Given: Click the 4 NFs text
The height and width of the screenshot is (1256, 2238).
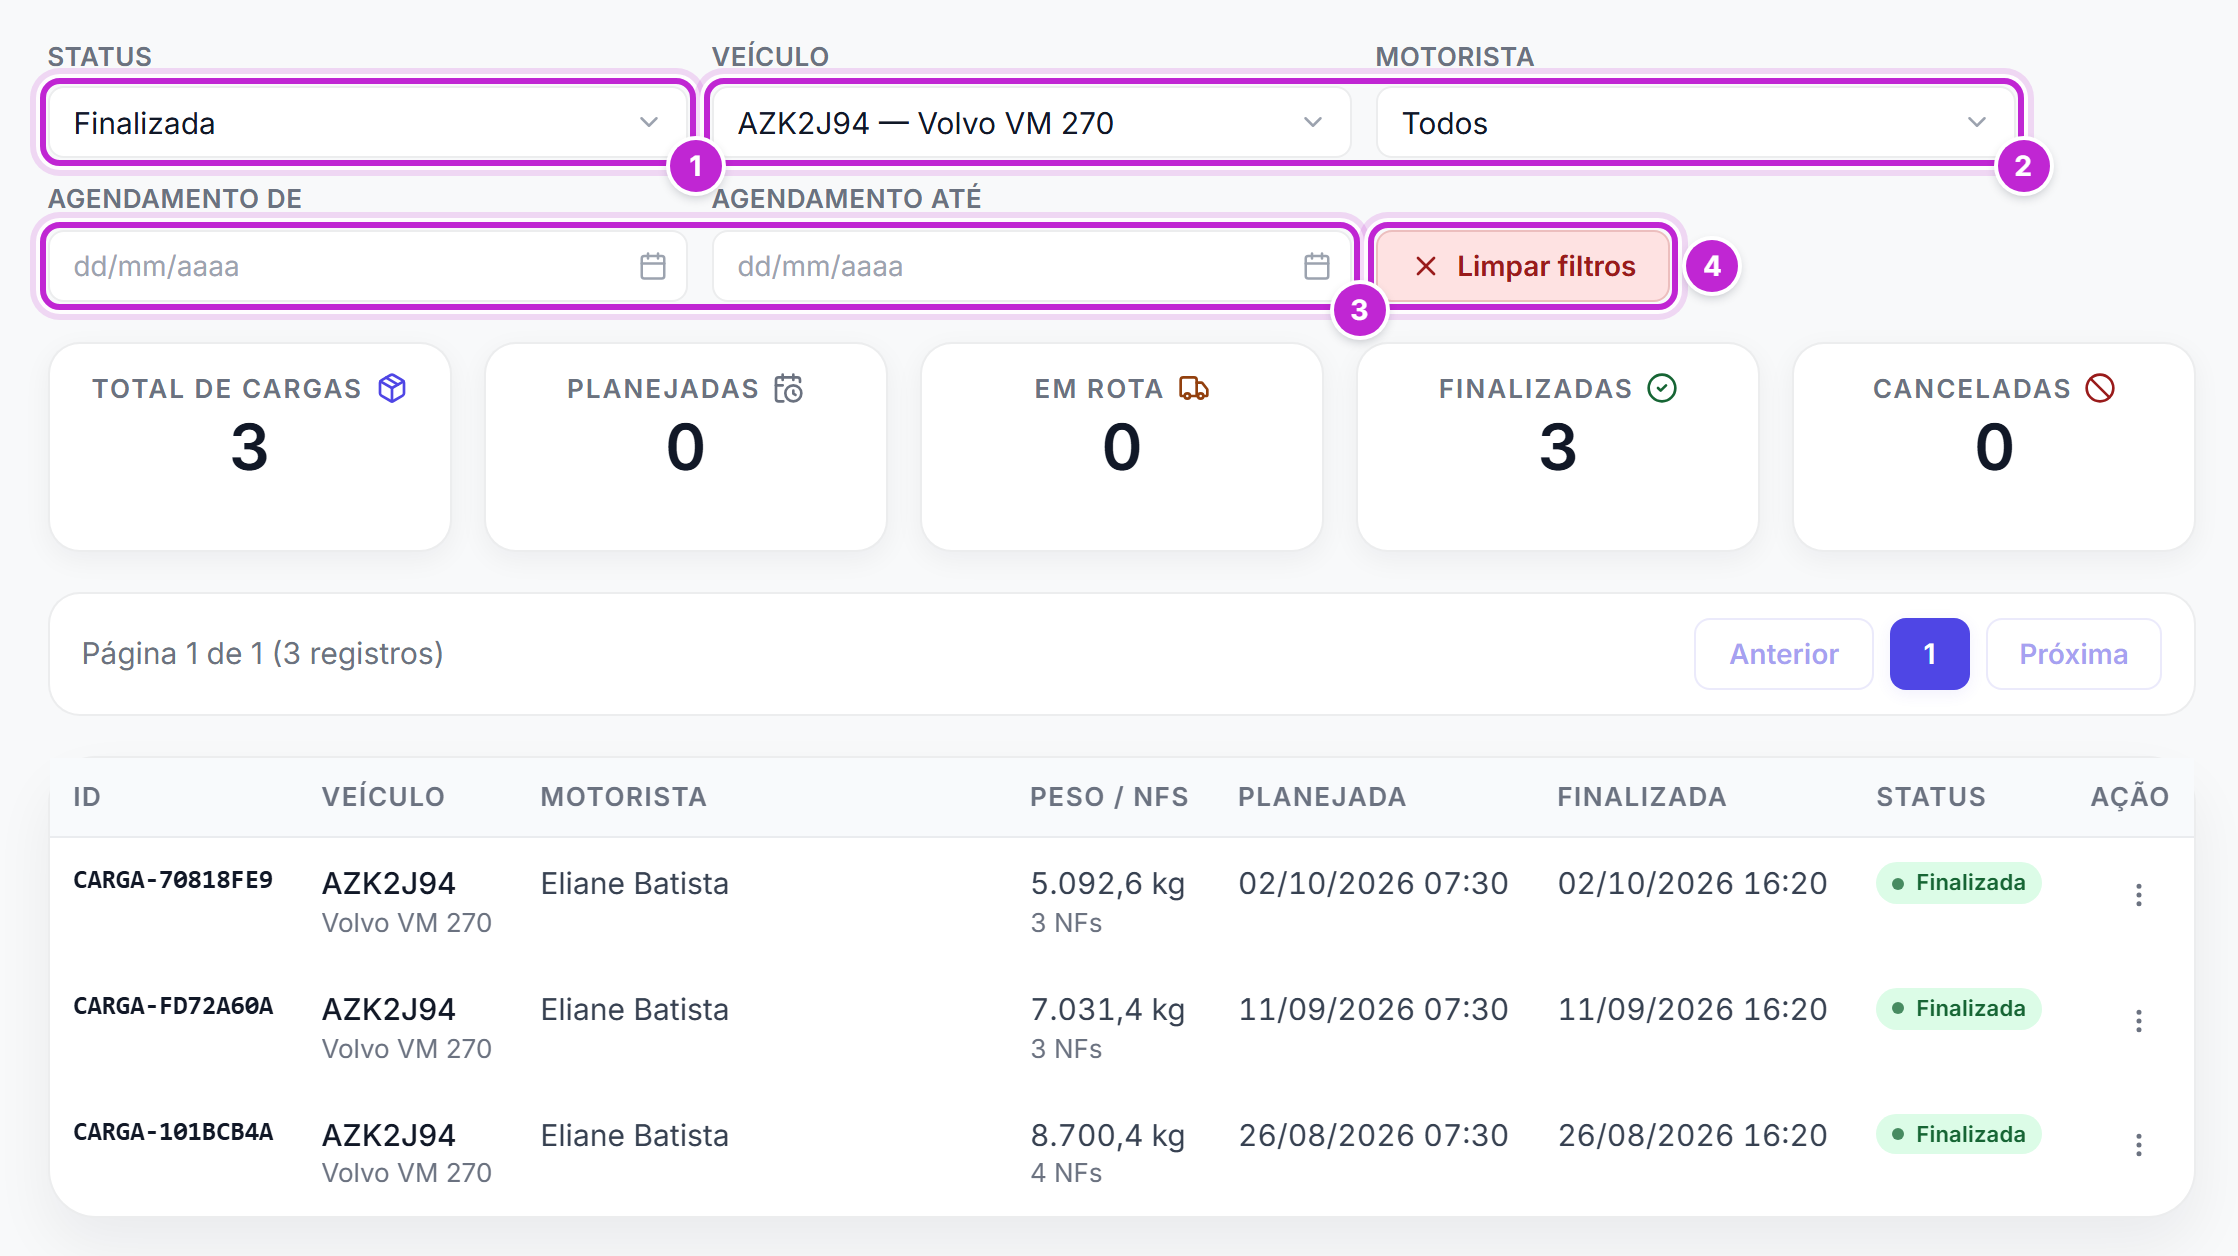Looking at the screenshot, I should 1066,1173.
